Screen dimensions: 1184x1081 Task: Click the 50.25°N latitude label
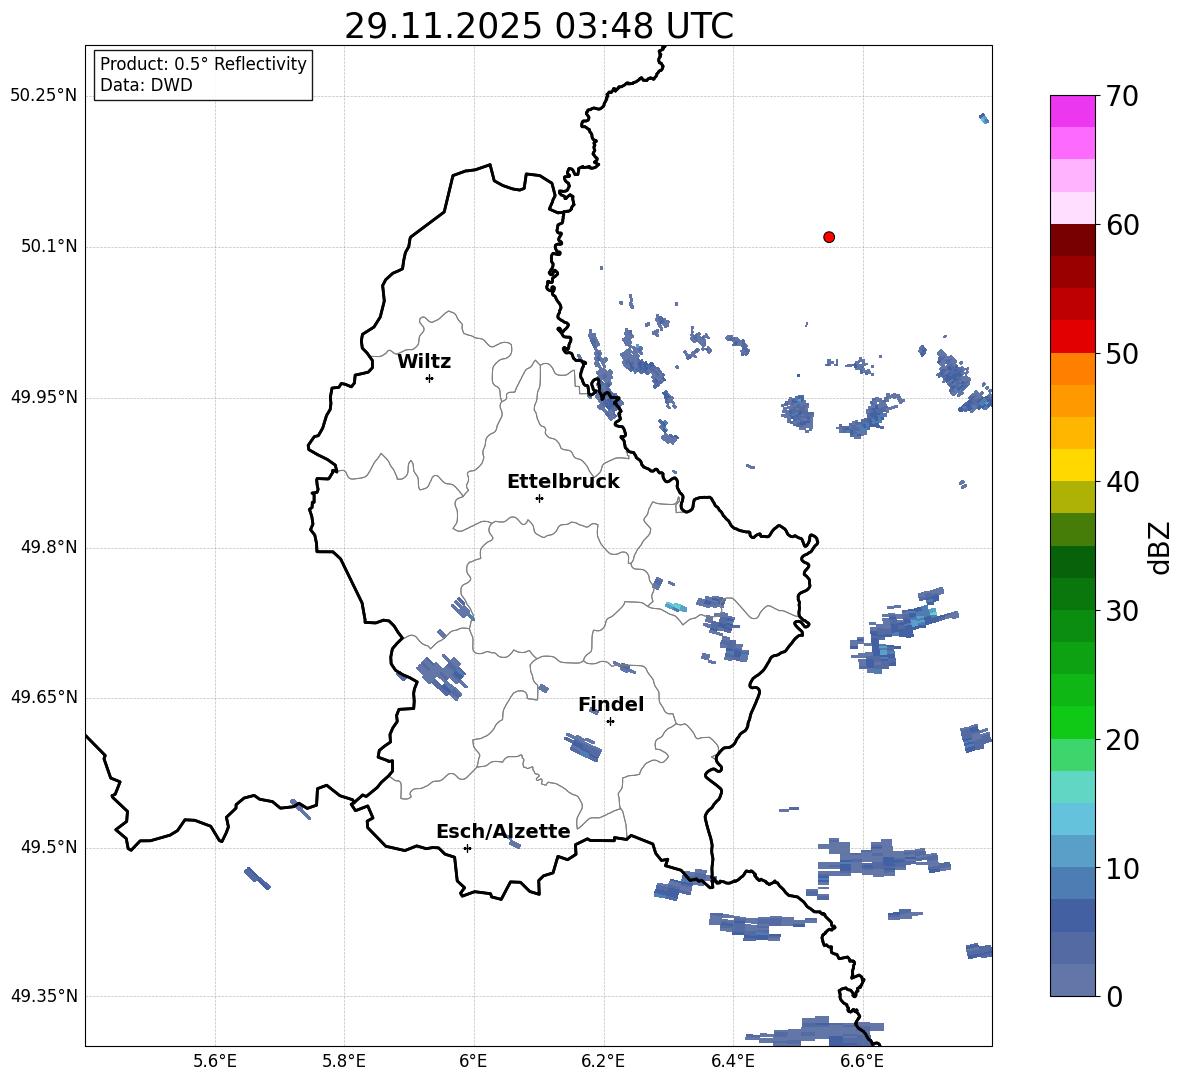pos(44,96)
